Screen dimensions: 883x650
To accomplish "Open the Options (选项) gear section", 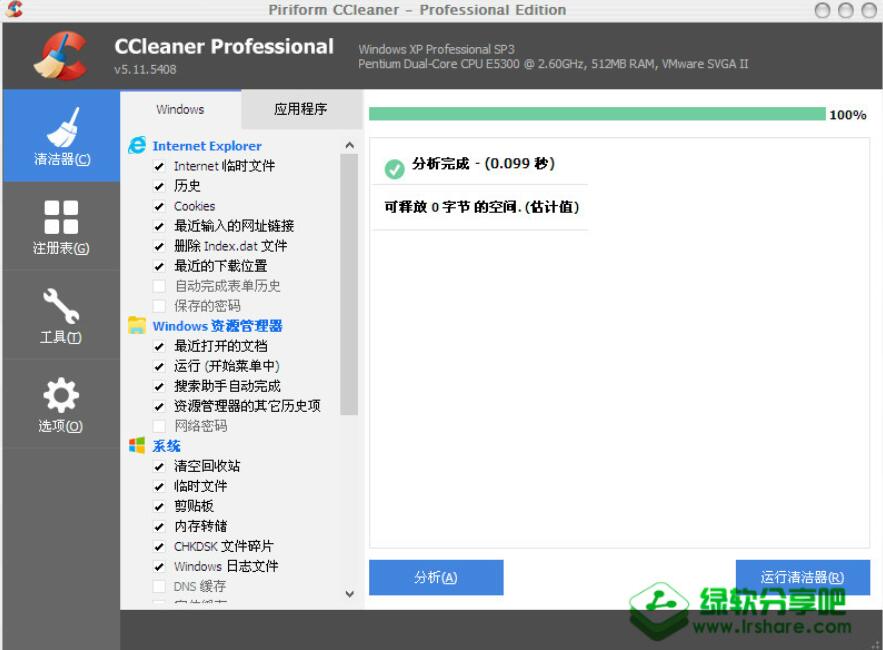I will 61,404.
